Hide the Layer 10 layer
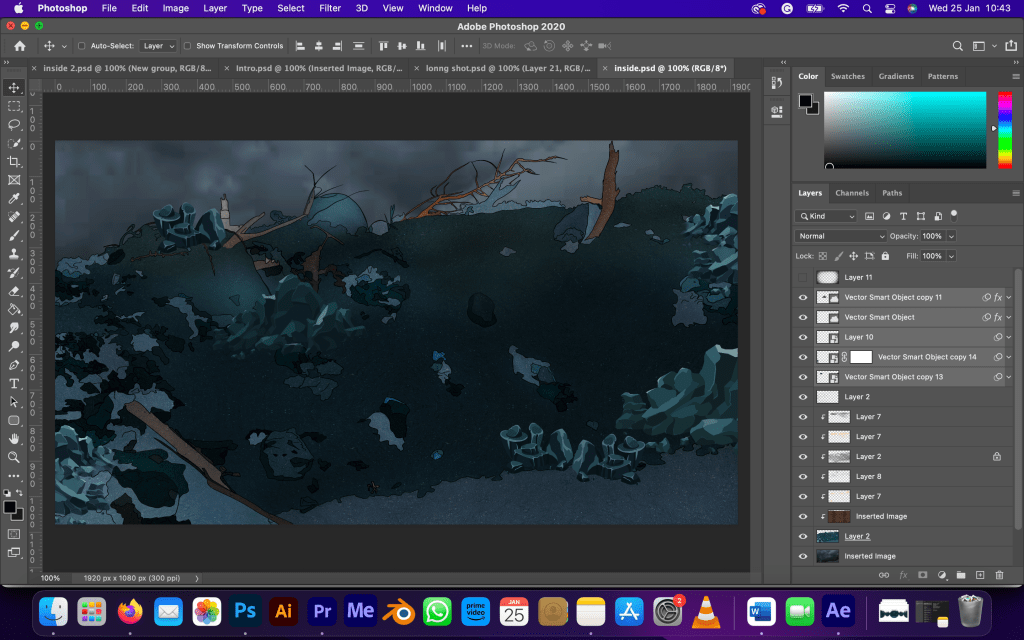The image size is (1024, 640). (x=802, y=337)
